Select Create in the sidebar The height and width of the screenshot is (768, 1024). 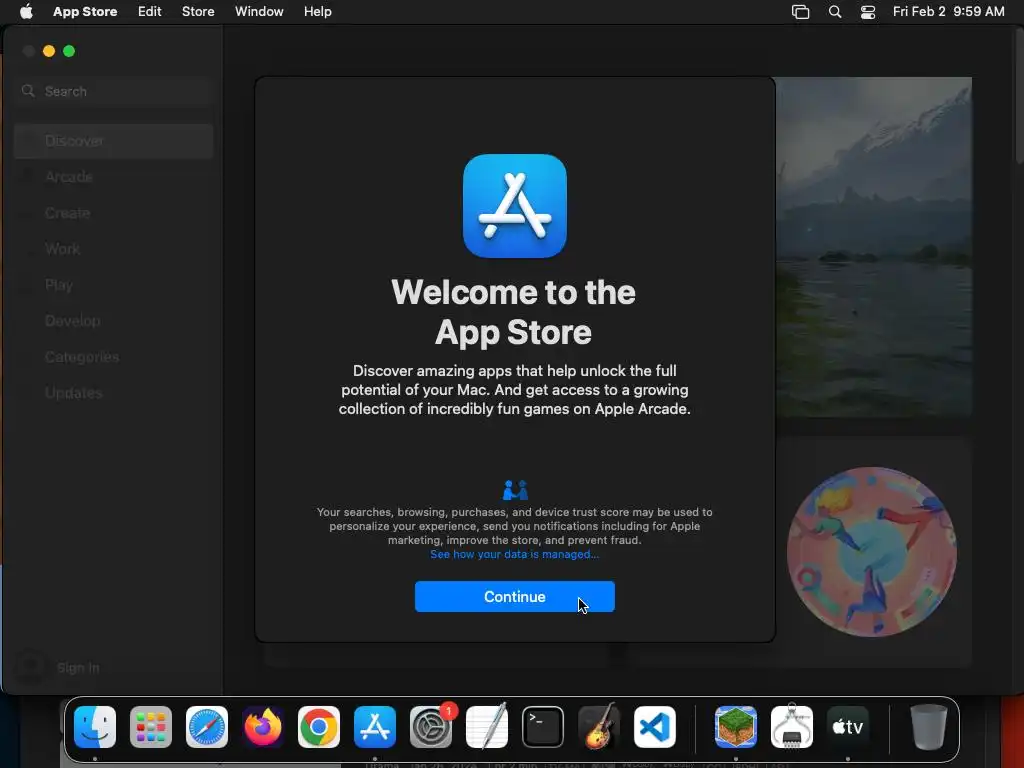coord(114,213)
